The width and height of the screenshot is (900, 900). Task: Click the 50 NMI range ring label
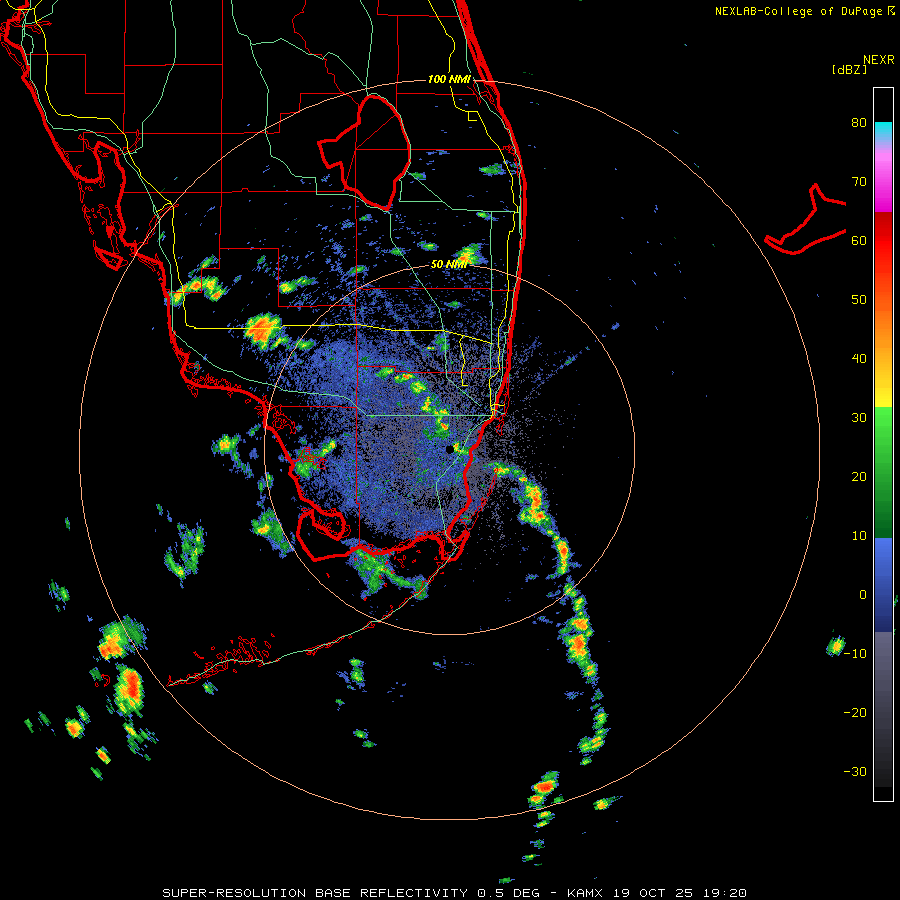[x=449, y=264]
